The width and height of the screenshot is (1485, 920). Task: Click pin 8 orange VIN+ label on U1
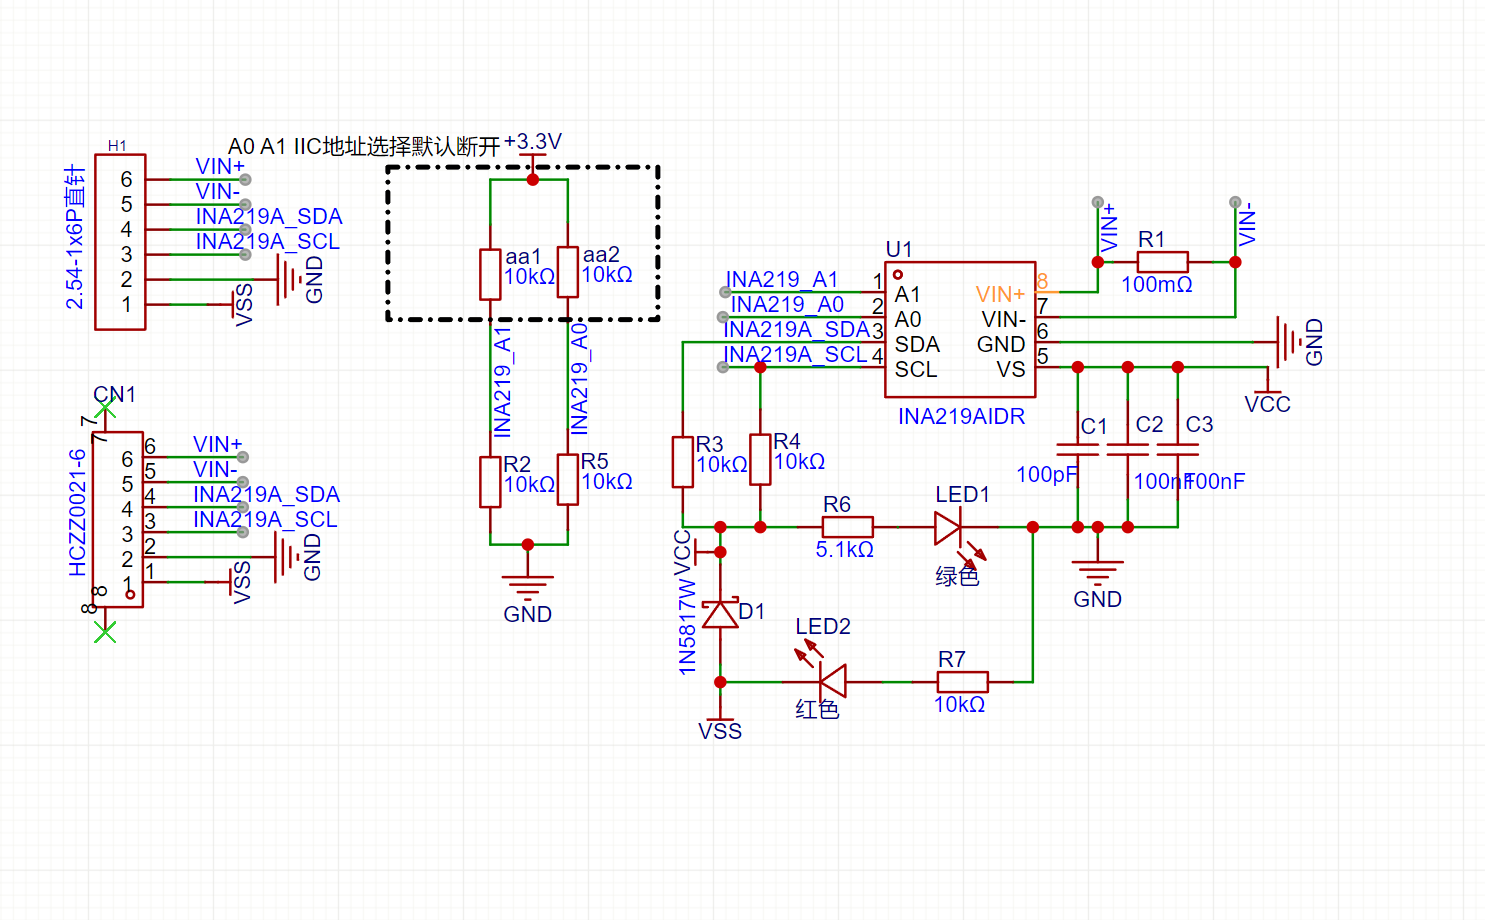(1000, 295)
